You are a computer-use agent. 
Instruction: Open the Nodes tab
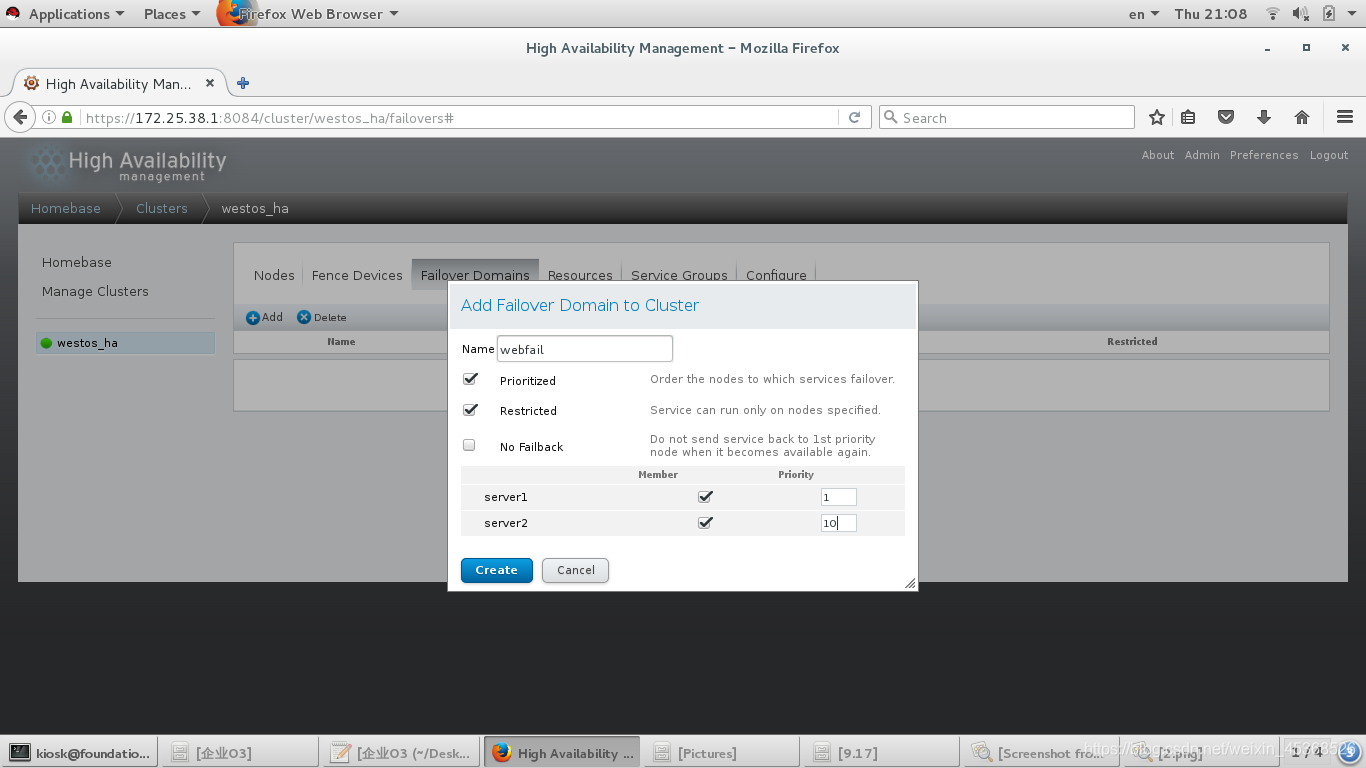(274, 275)
